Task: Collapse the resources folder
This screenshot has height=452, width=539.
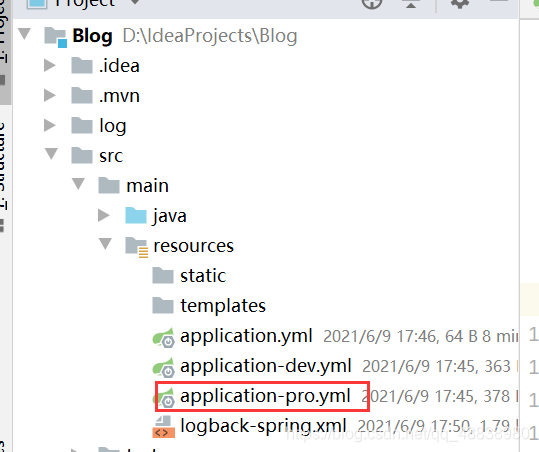Action: [x=105, y=244]
